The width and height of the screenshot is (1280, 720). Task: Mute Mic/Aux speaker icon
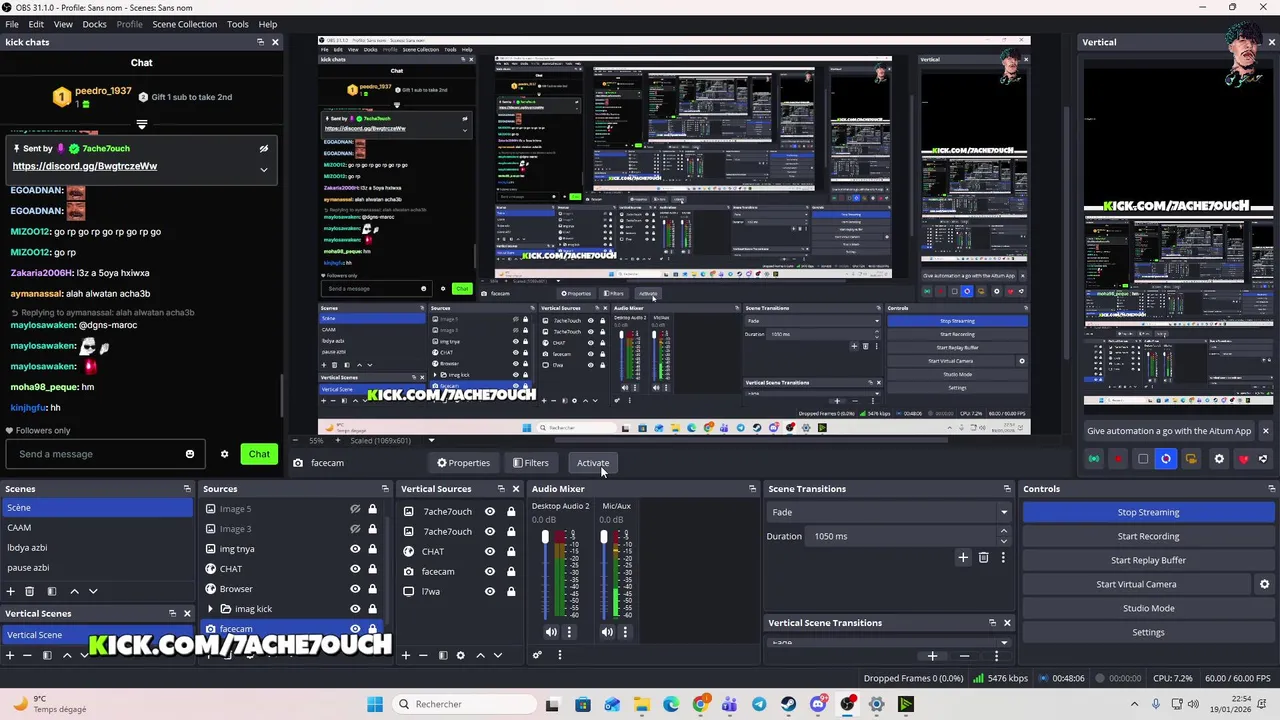coord(607,632)
